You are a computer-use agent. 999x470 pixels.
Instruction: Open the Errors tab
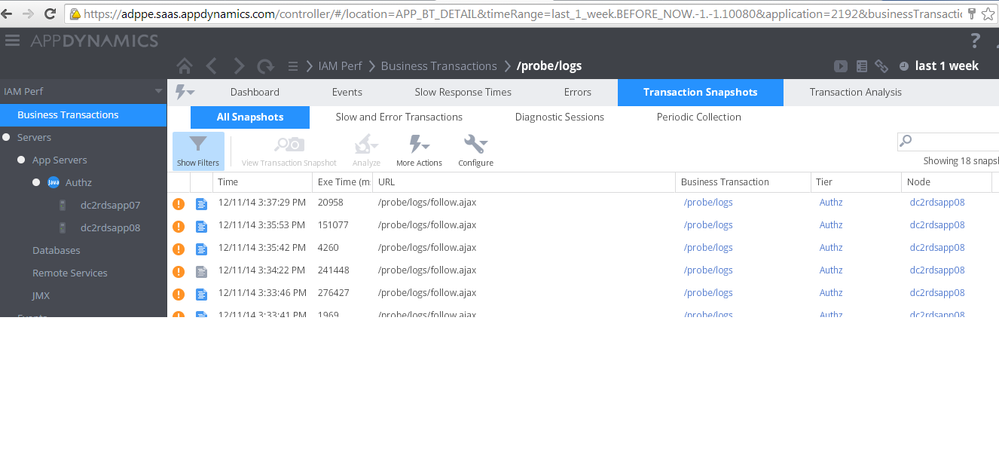coord(578,92)
